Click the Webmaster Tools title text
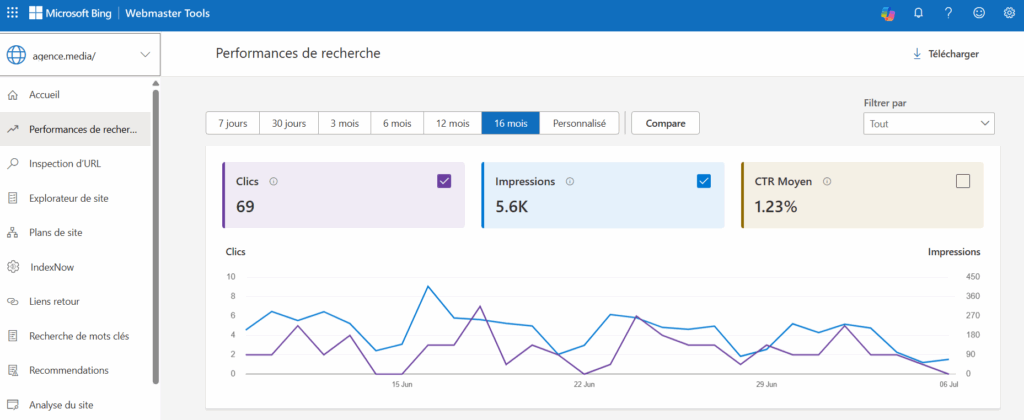This screenshot has height=420, width=1024. pos(168,13)
